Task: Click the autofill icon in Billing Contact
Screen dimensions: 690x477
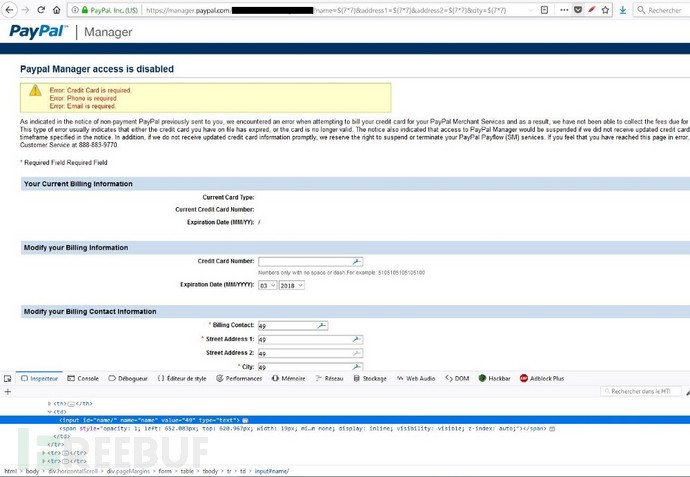Action: [x=321, y=326]
